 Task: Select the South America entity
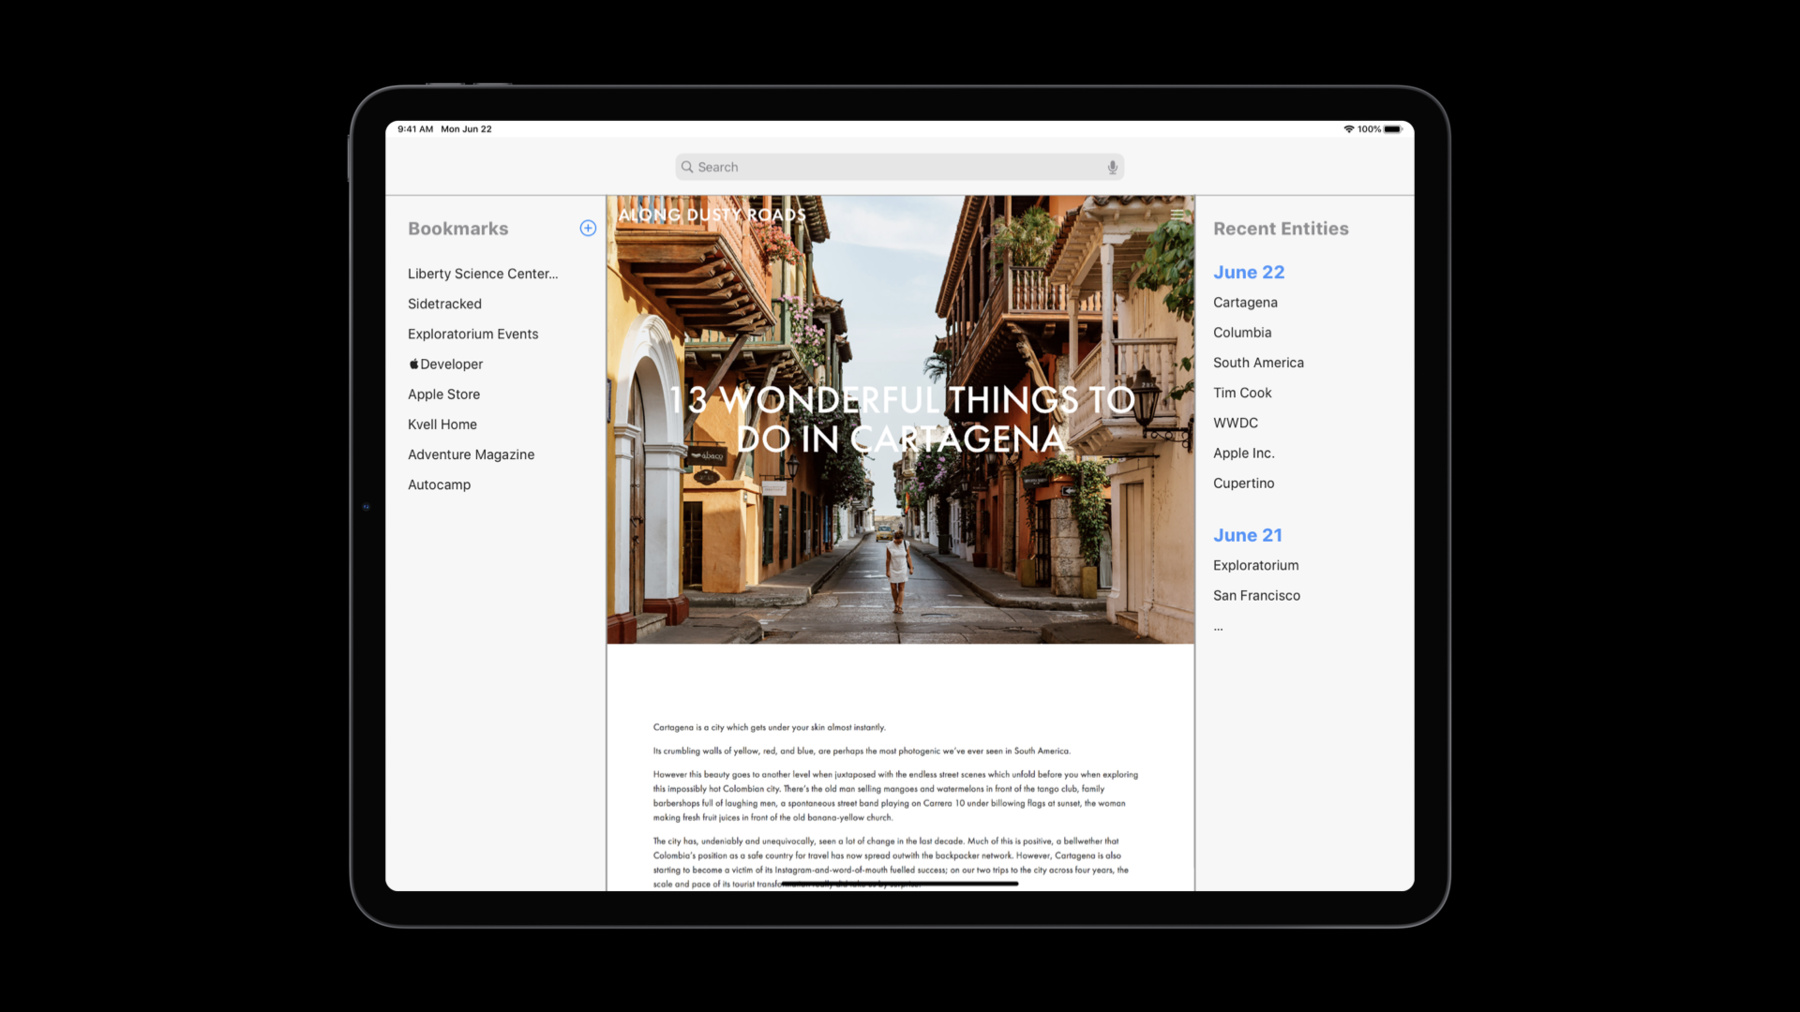[1258, 362]
